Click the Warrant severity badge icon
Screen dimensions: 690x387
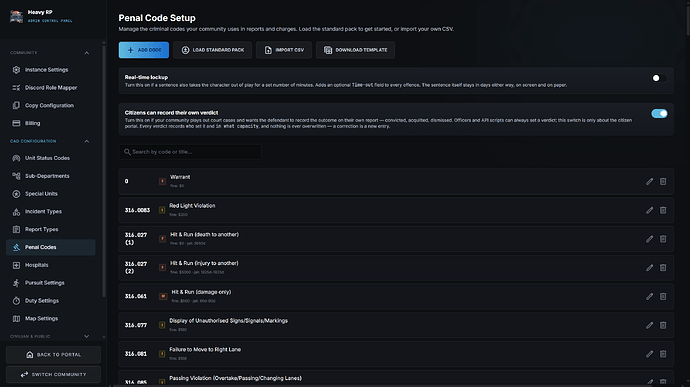coord(162,181)
